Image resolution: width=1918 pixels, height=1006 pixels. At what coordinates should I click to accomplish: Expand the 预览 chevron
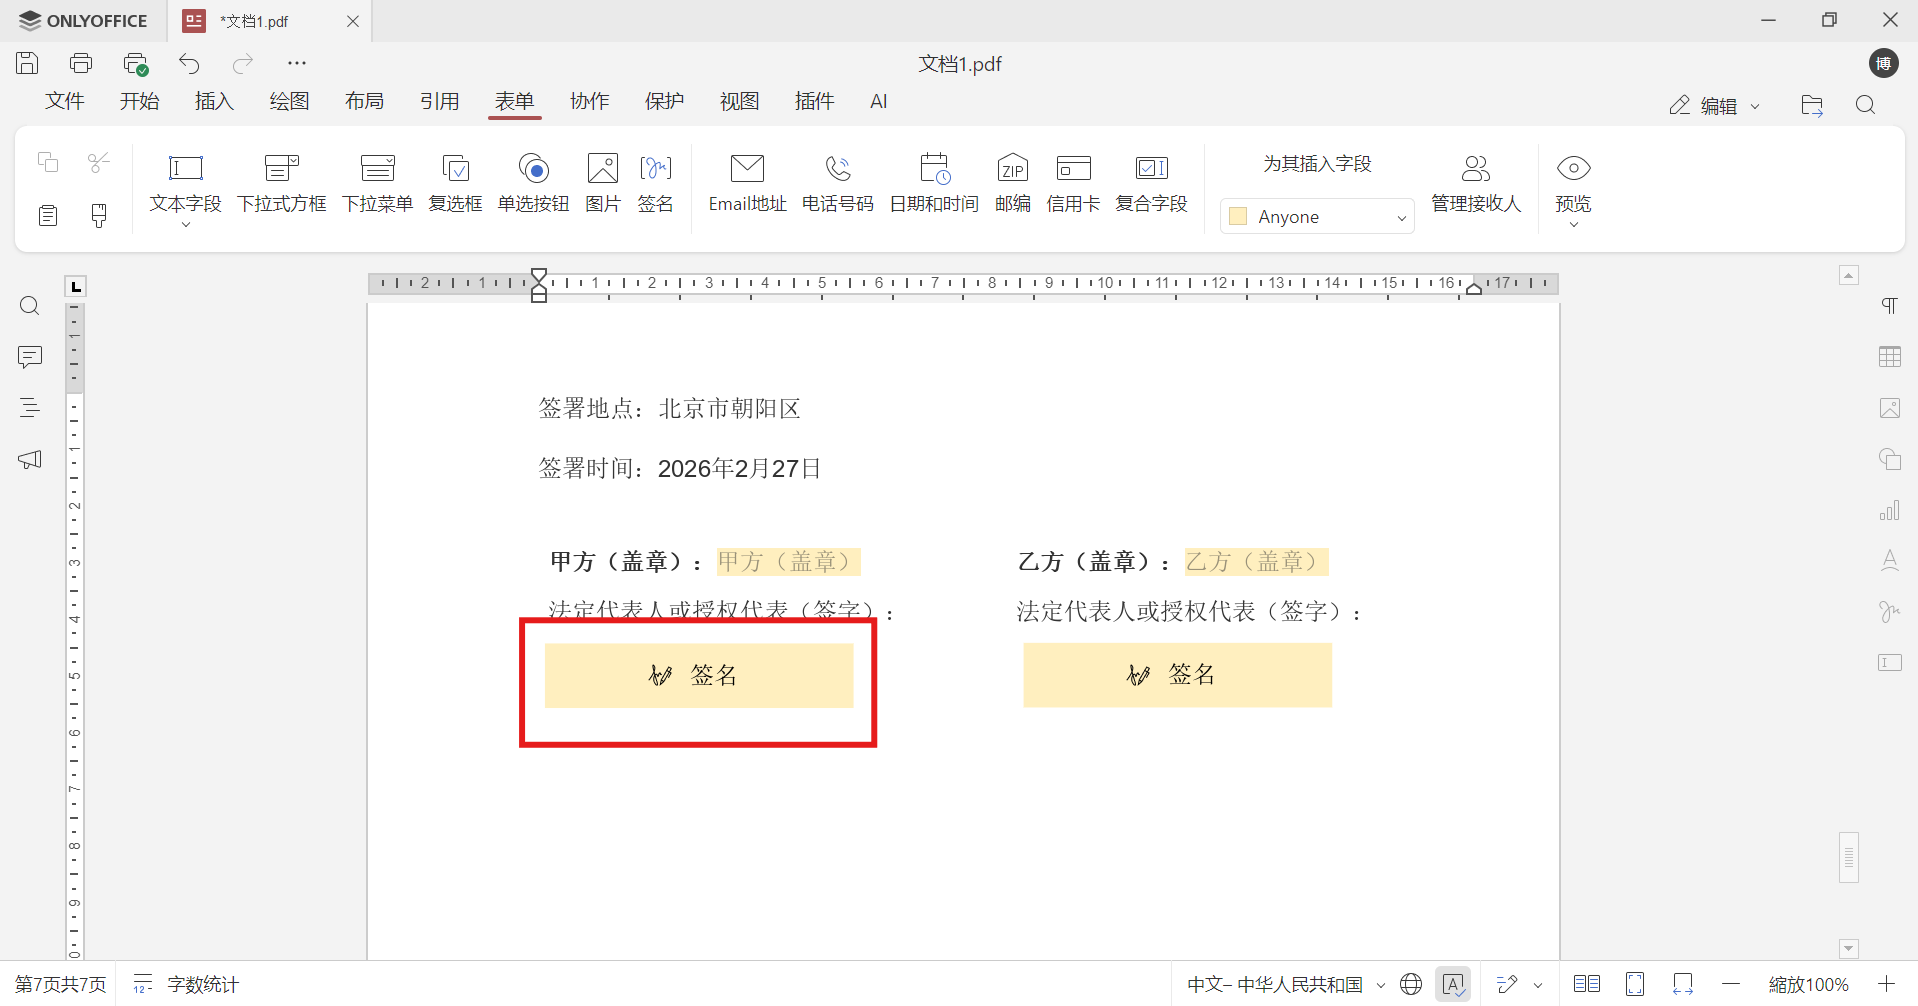[x=1573, y=222]
